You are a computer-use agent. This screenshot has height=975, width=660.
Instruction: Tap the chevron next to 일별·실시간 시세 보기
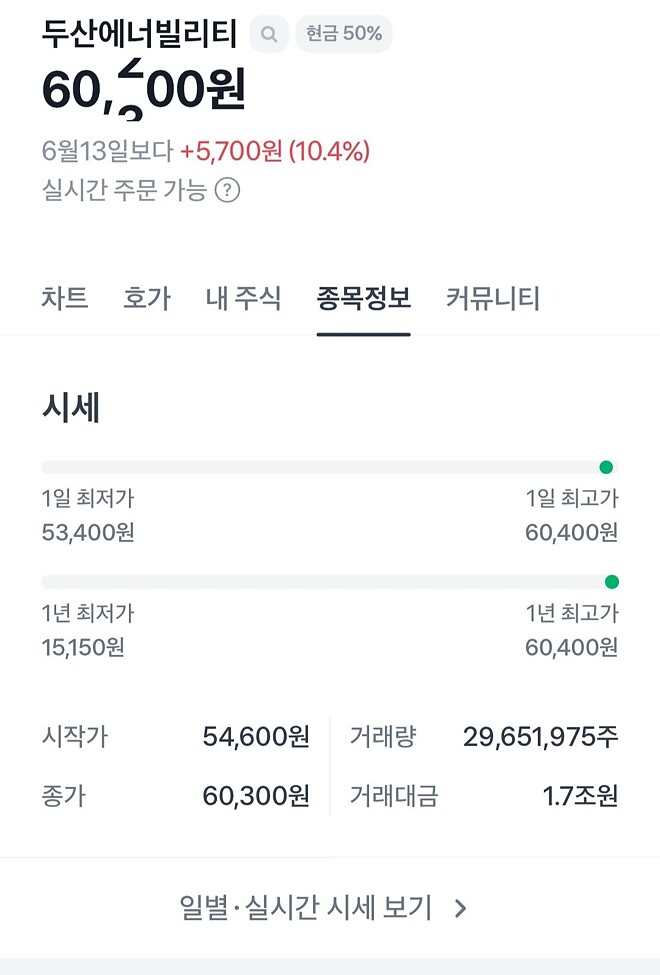461,909
